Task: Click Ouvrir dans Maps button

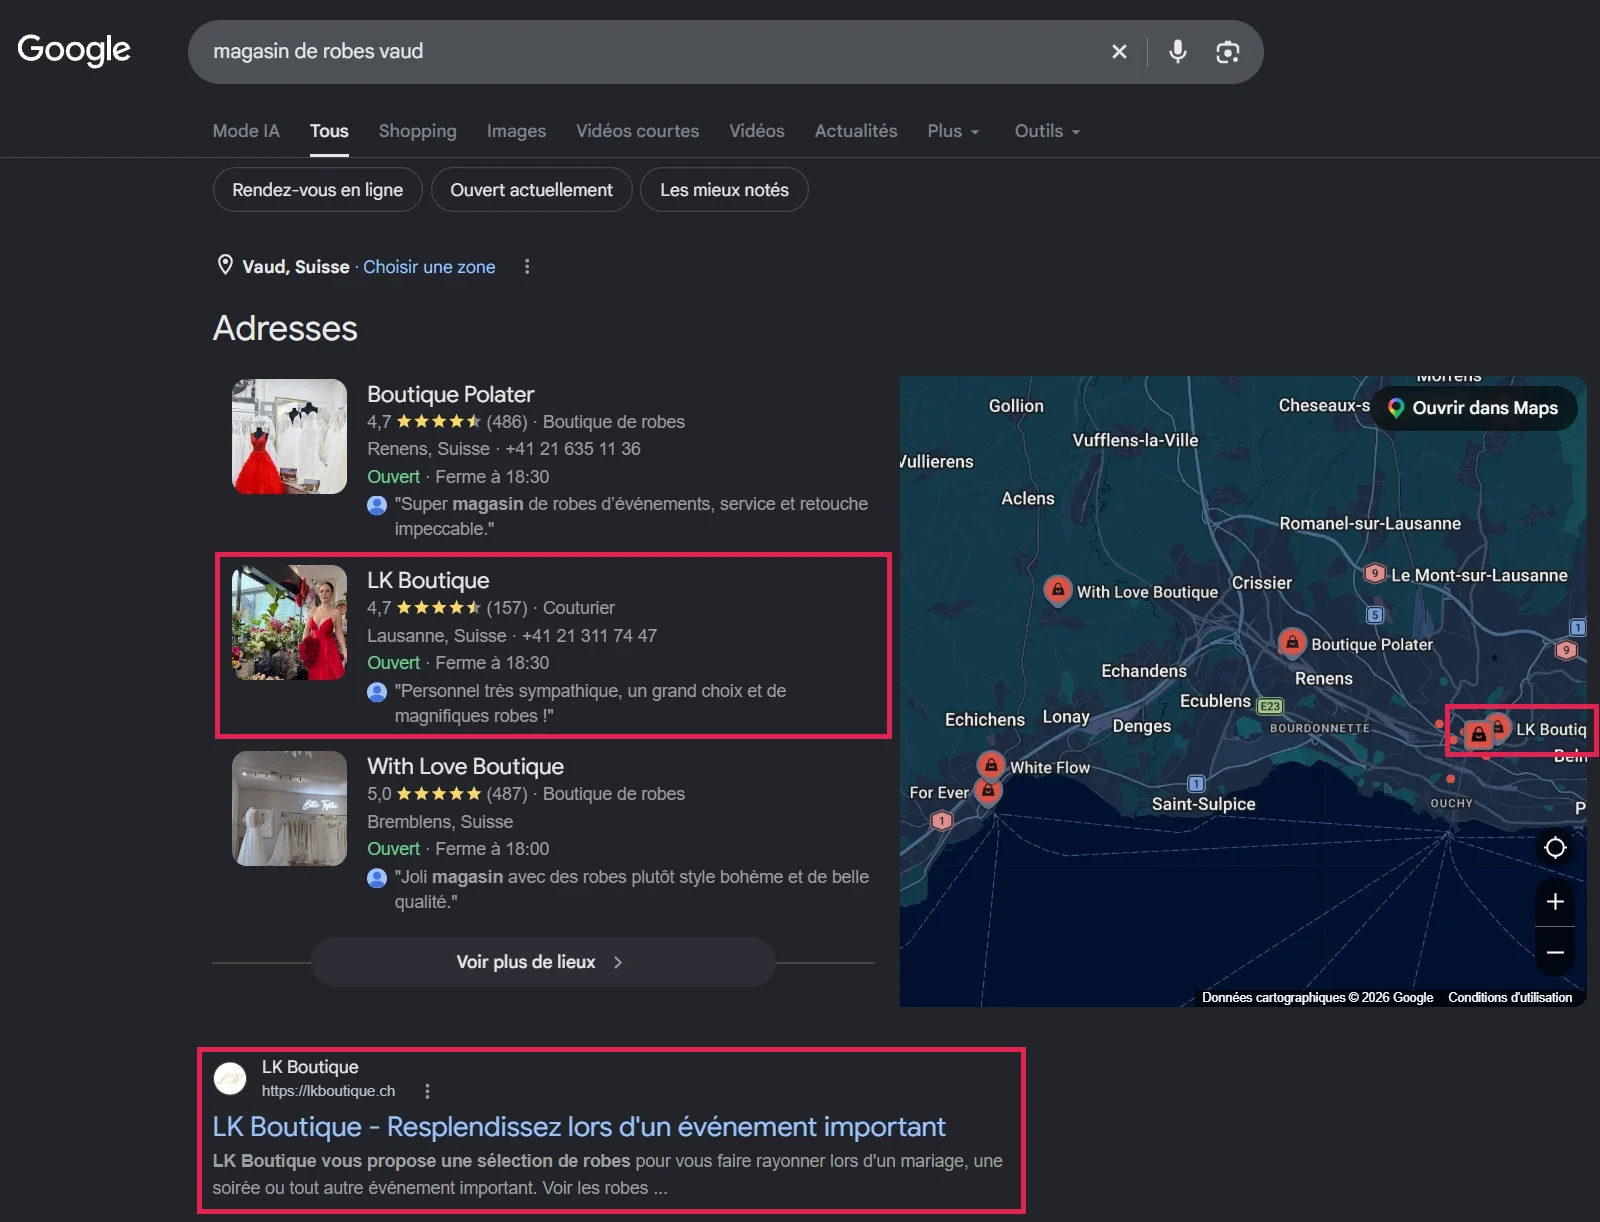Action: pyautogui.click(x=1473, y=408)
